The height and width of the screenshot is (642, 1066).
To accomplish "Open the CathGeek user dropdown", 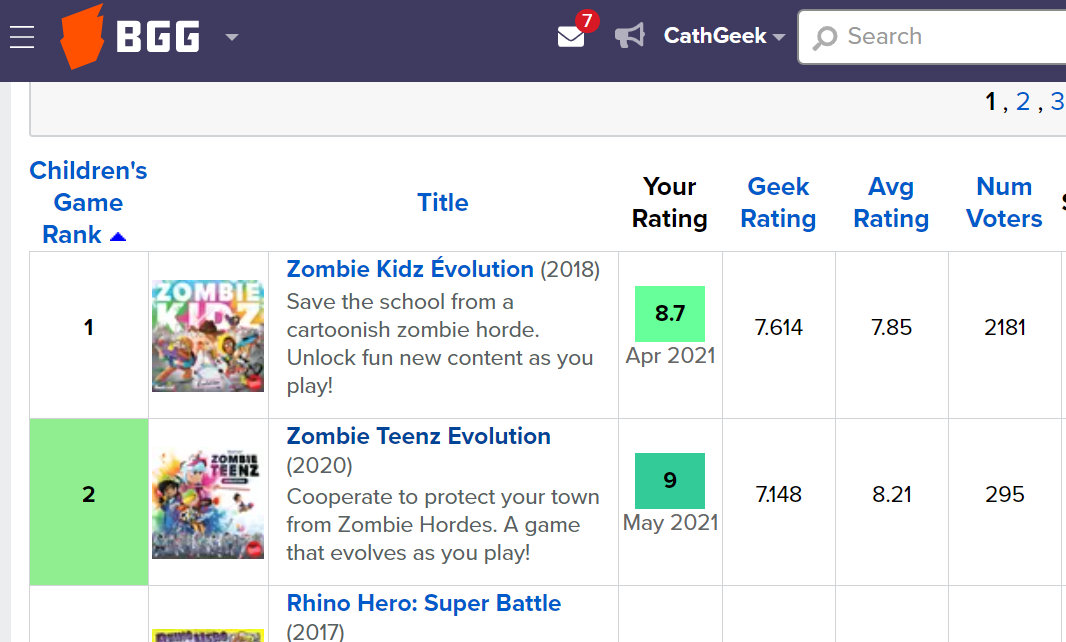I will click(x=723, y=37).
